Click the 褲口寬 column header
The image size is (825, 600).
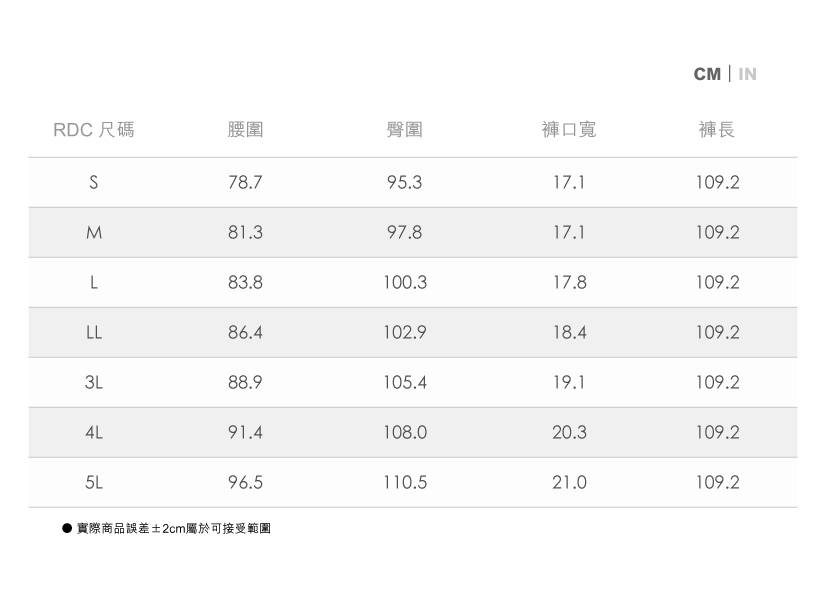[568, 130]
